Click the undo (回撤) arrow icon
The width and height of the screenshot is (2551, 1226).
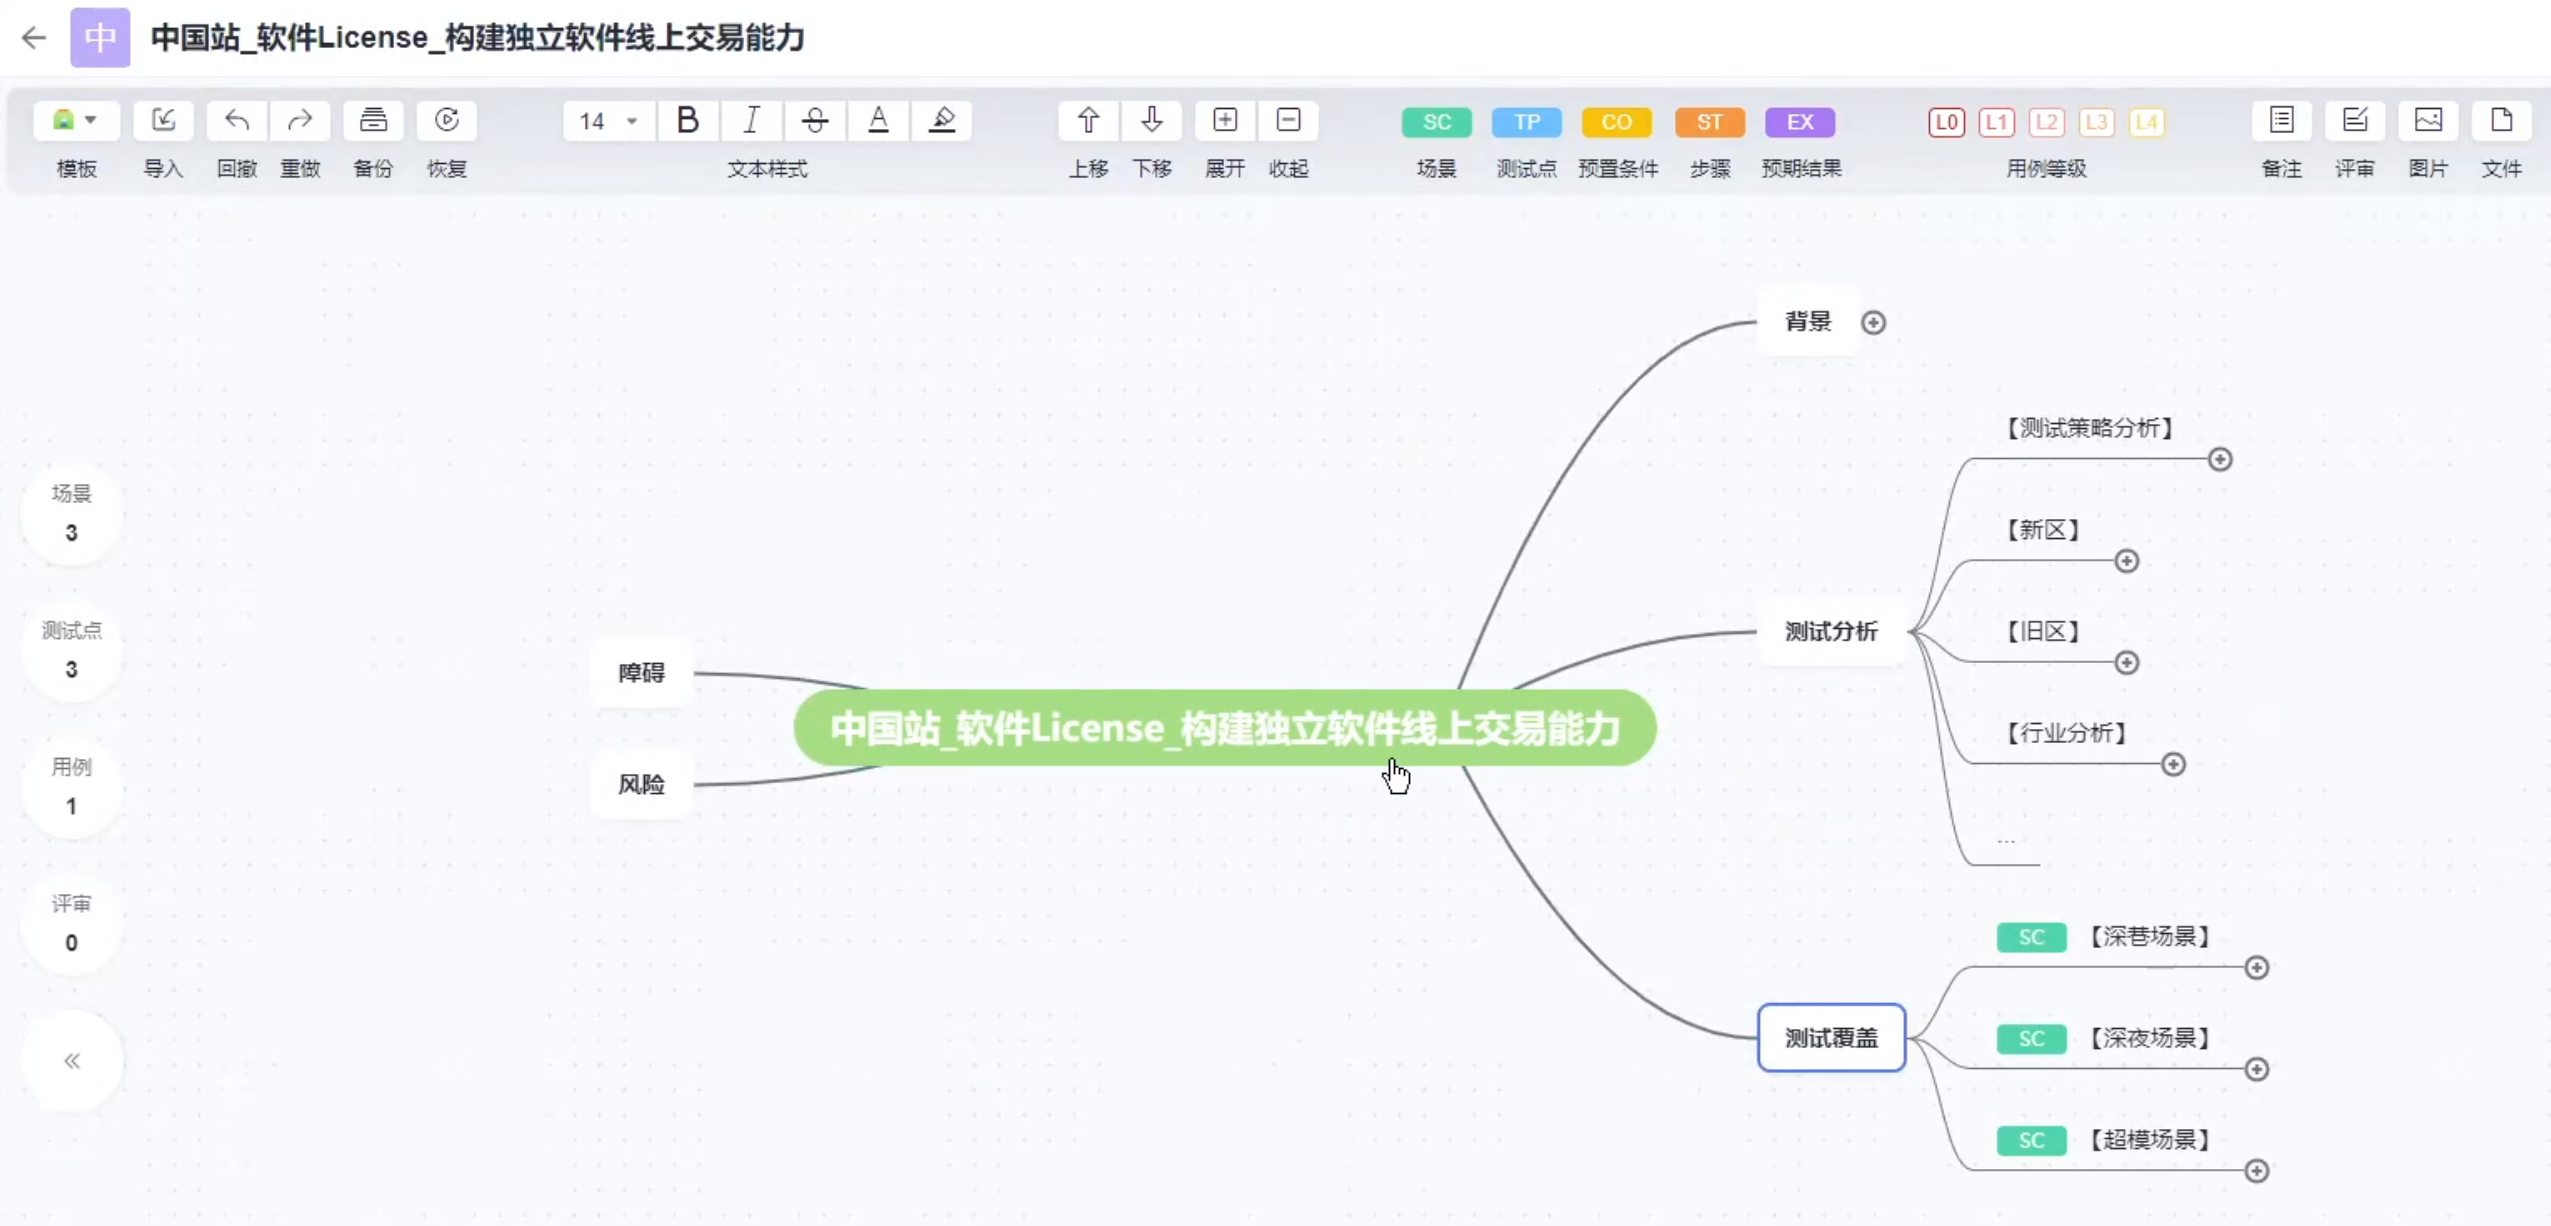click(x=237, y=121)
